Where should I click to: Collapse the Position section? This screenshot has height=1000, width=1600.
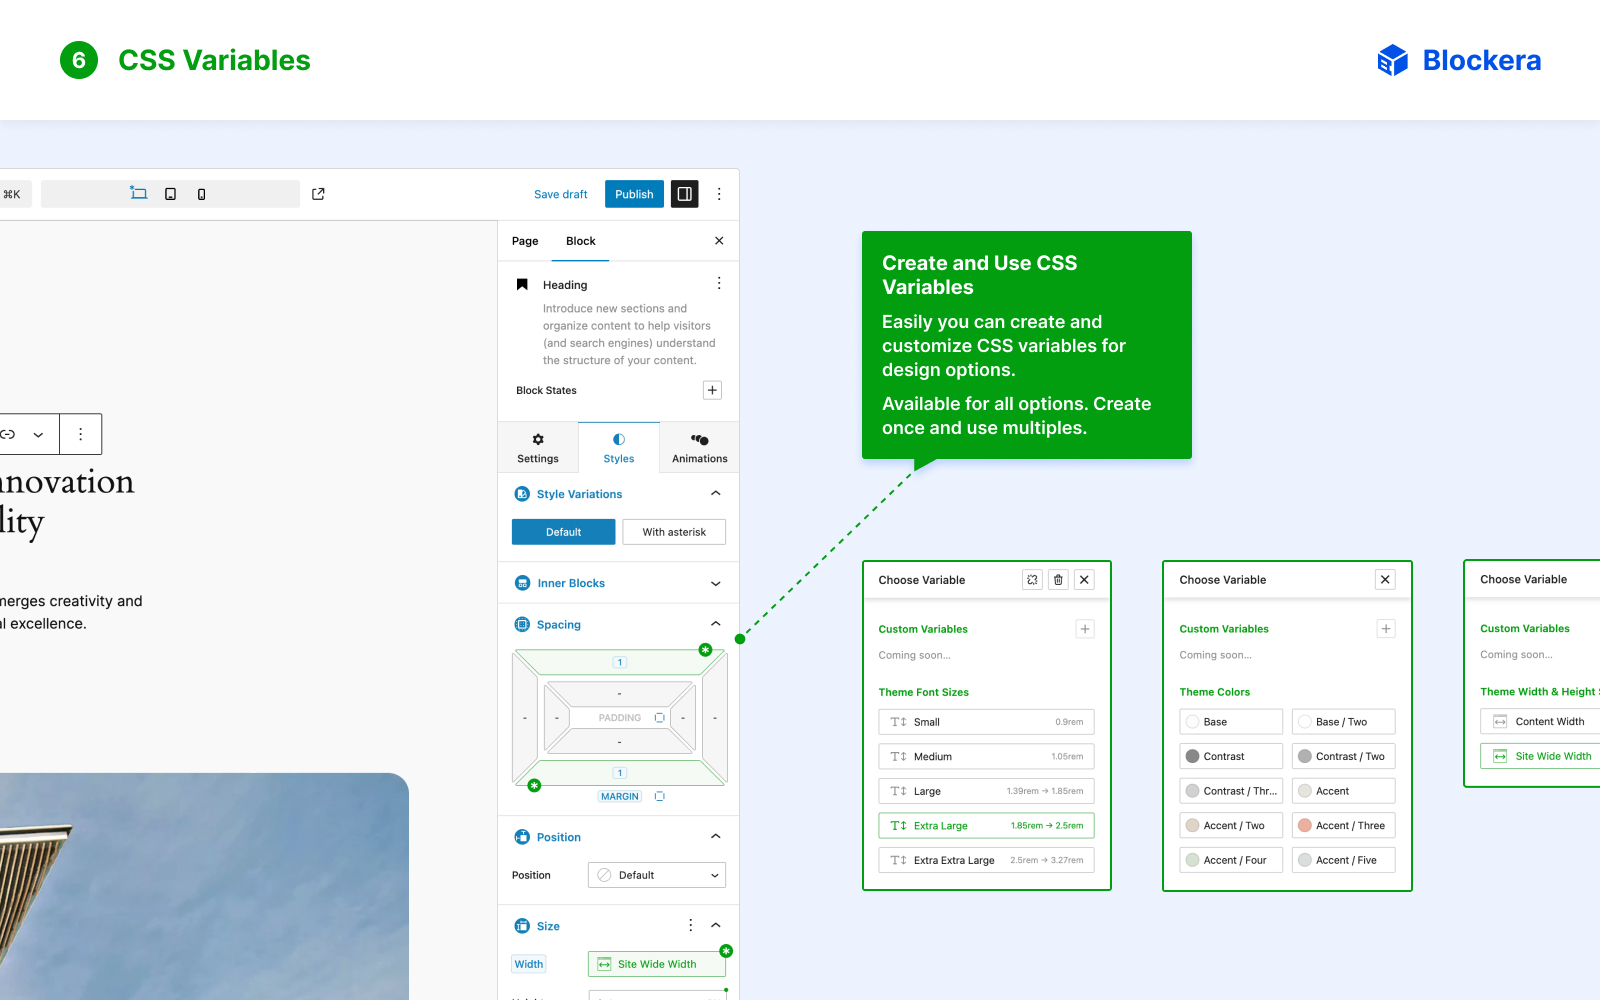tap(715, 837)
